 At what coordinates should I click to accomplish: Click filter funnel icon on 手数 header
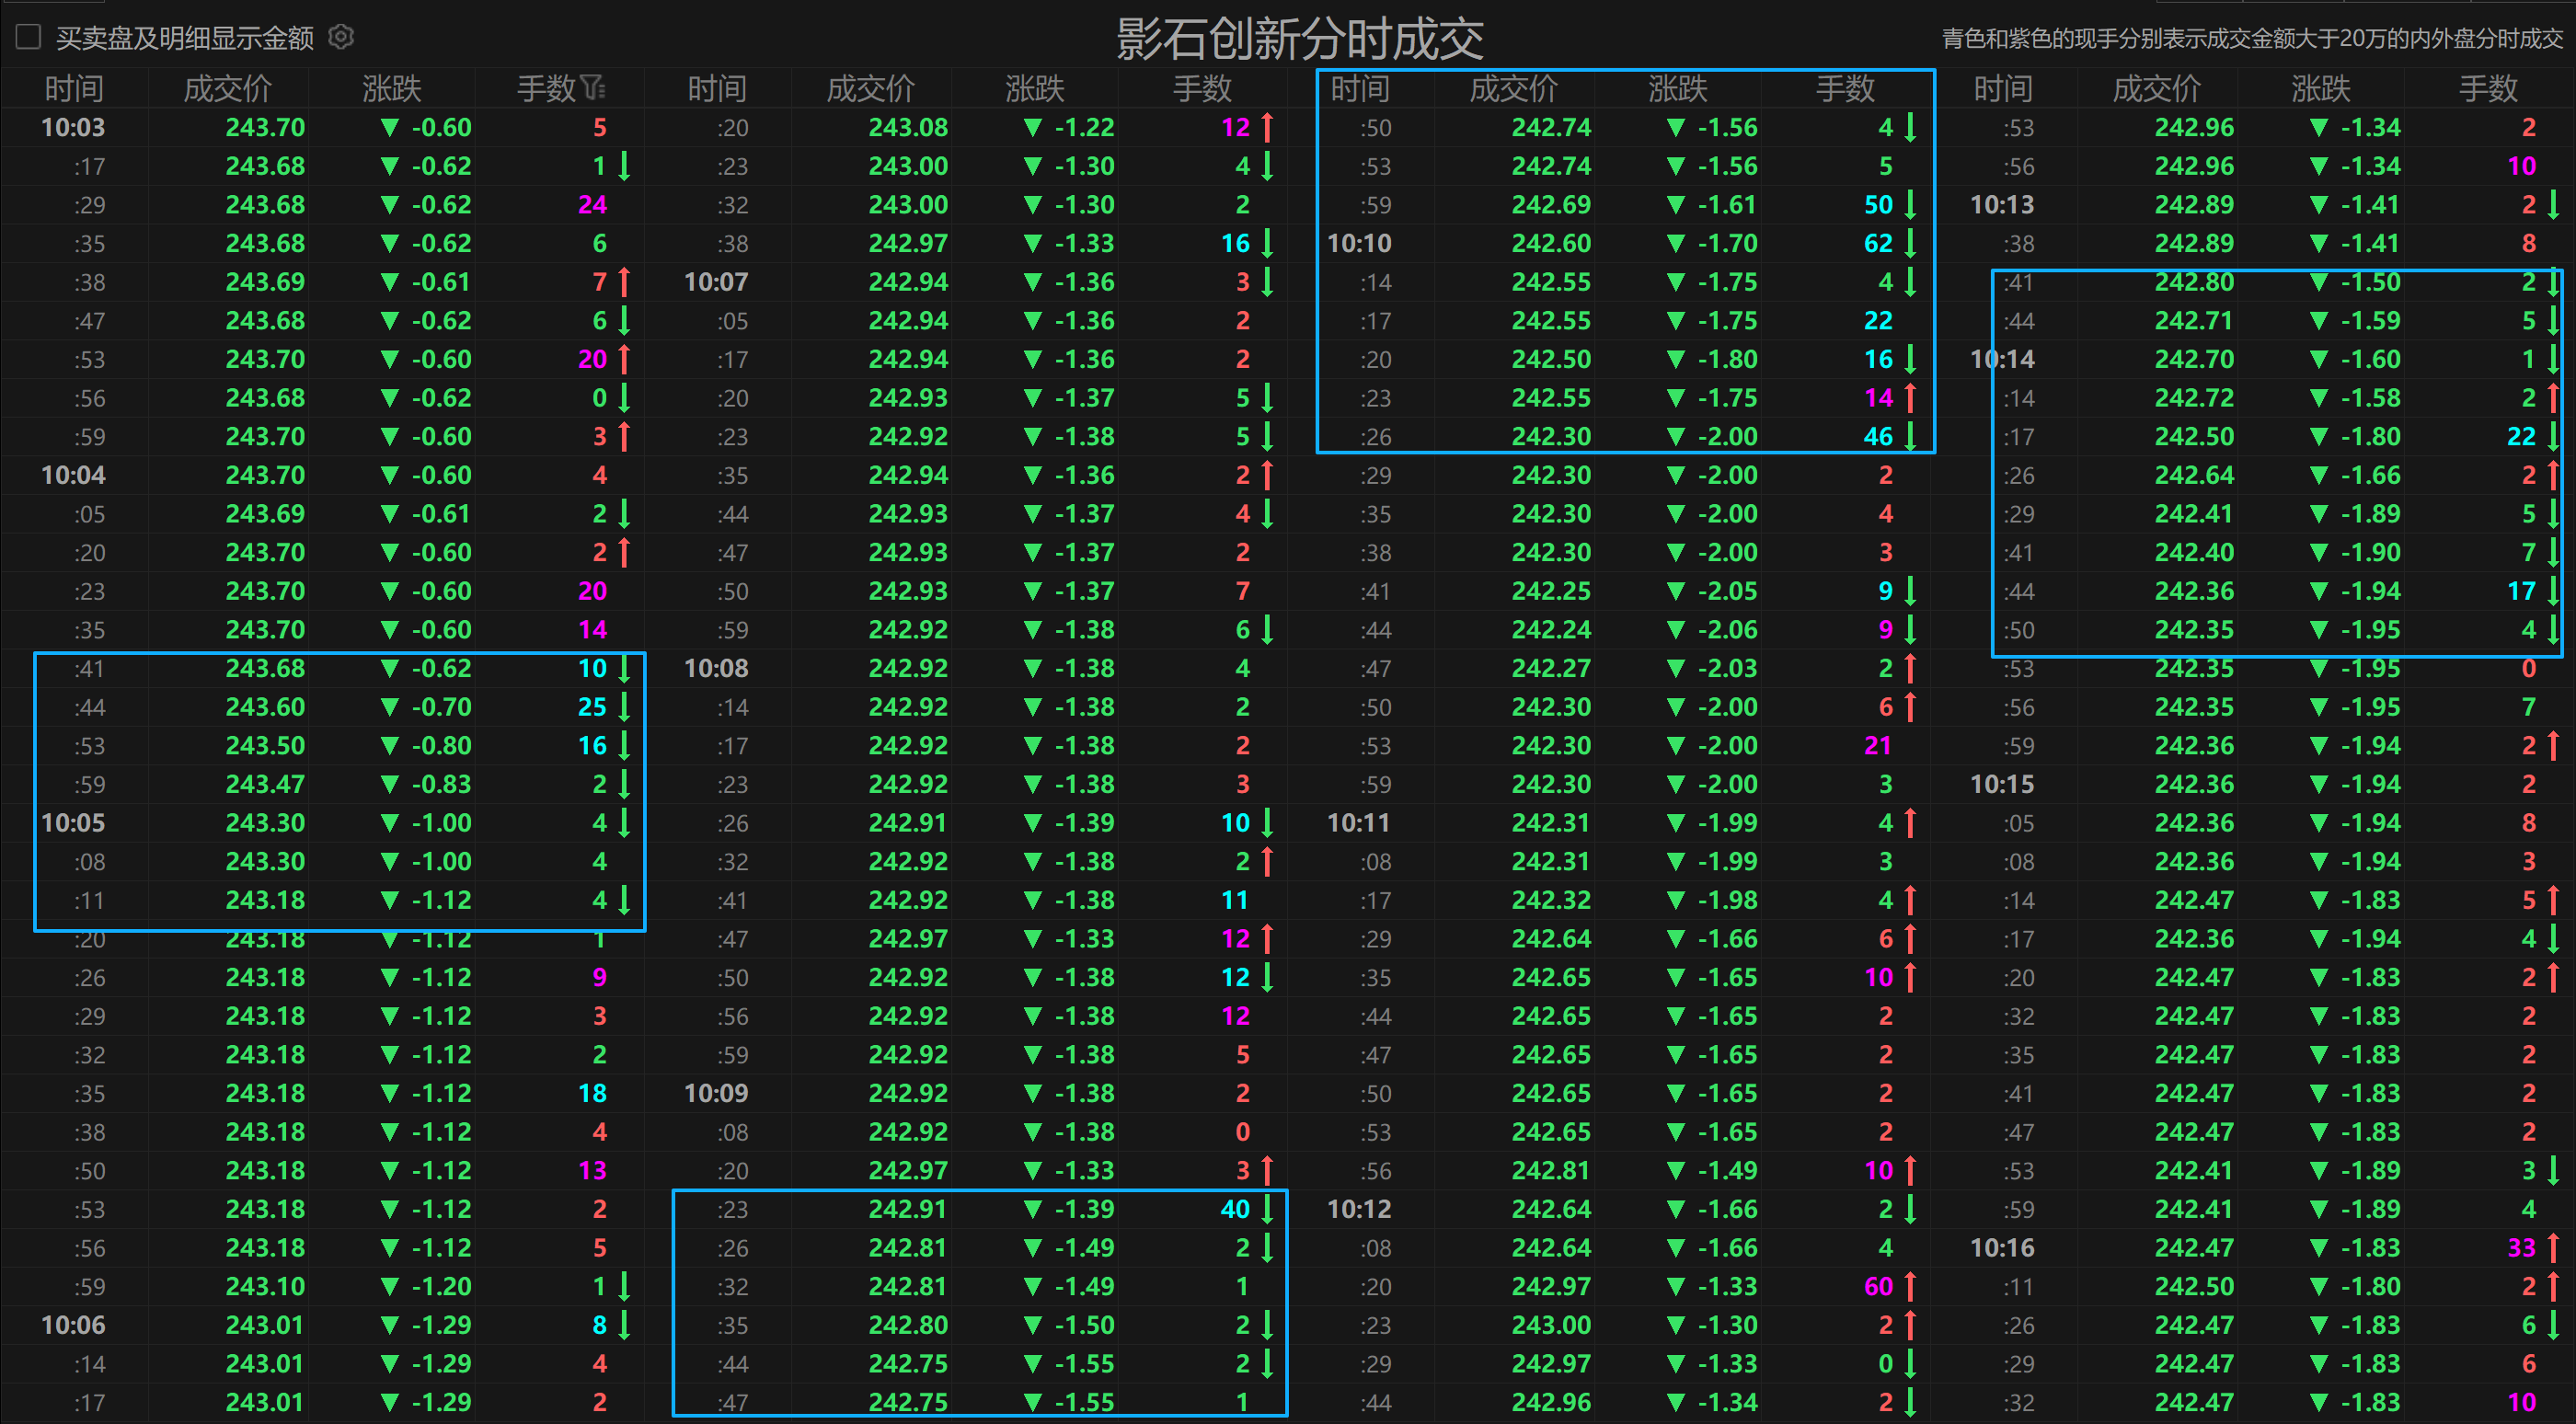(x=592, y=88)
